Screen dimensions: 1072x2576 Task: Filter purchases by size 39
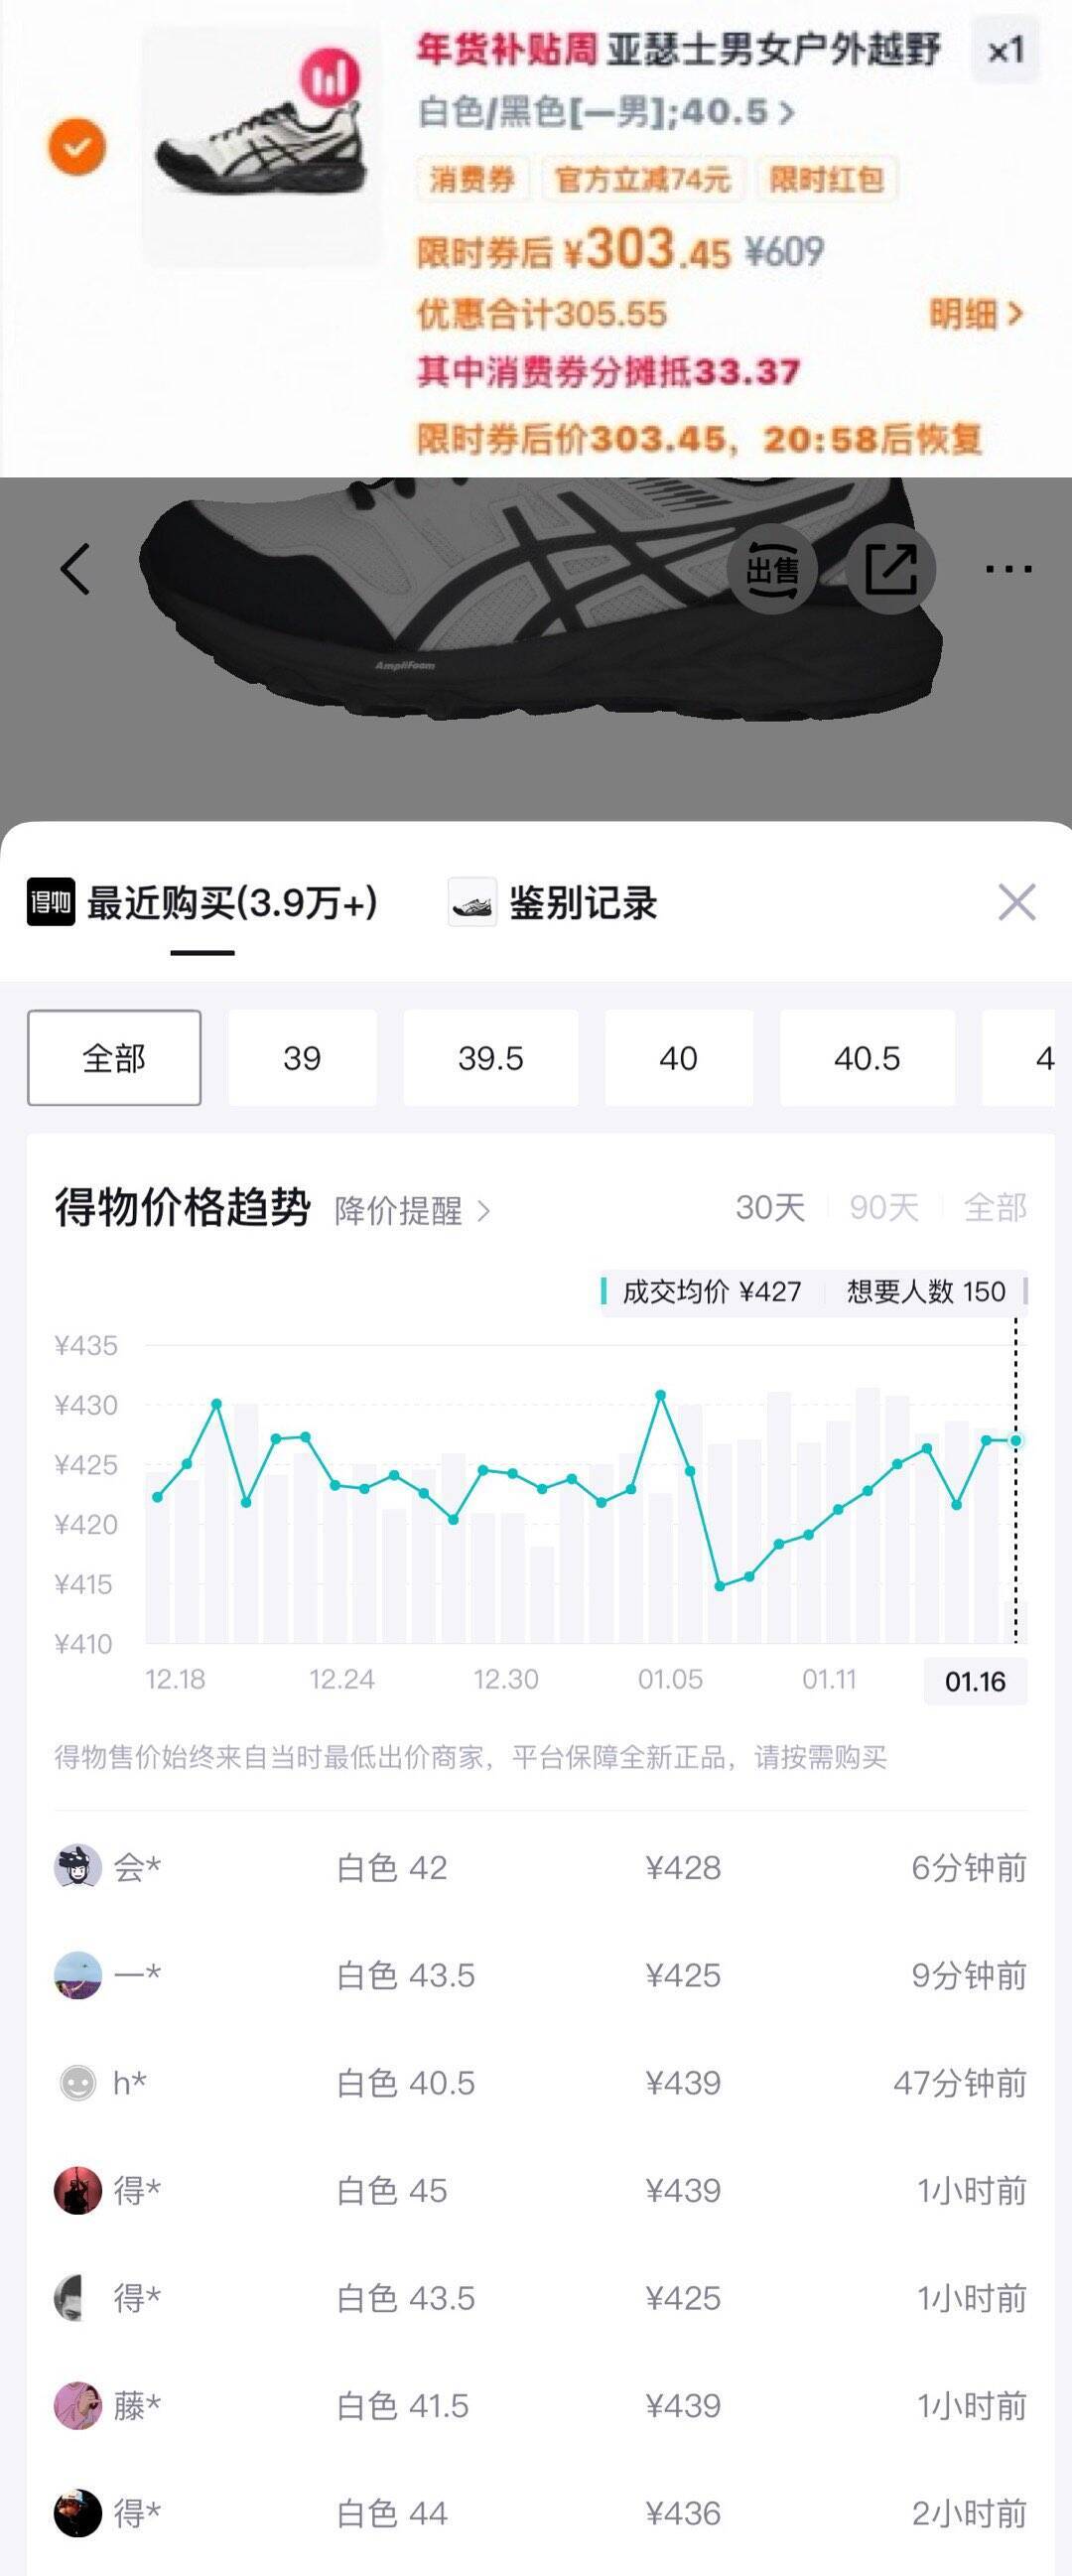(302, 1058)
